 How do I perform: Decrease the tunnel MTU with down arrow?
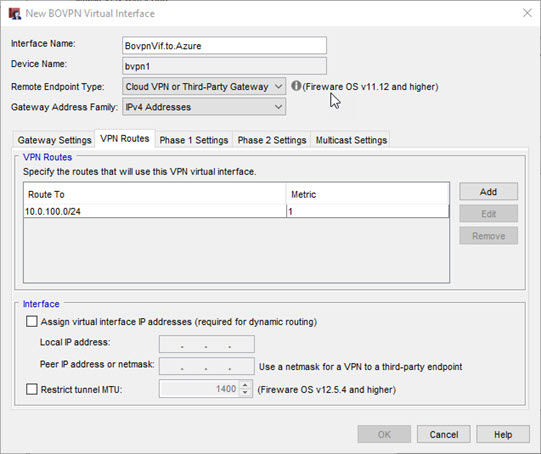coord(245,393)
